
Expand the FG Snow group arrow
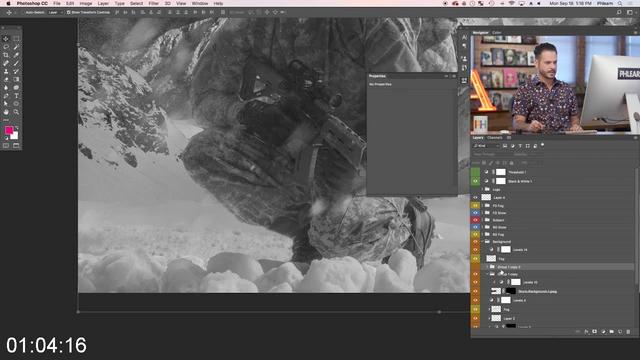(x=482, y=213)
